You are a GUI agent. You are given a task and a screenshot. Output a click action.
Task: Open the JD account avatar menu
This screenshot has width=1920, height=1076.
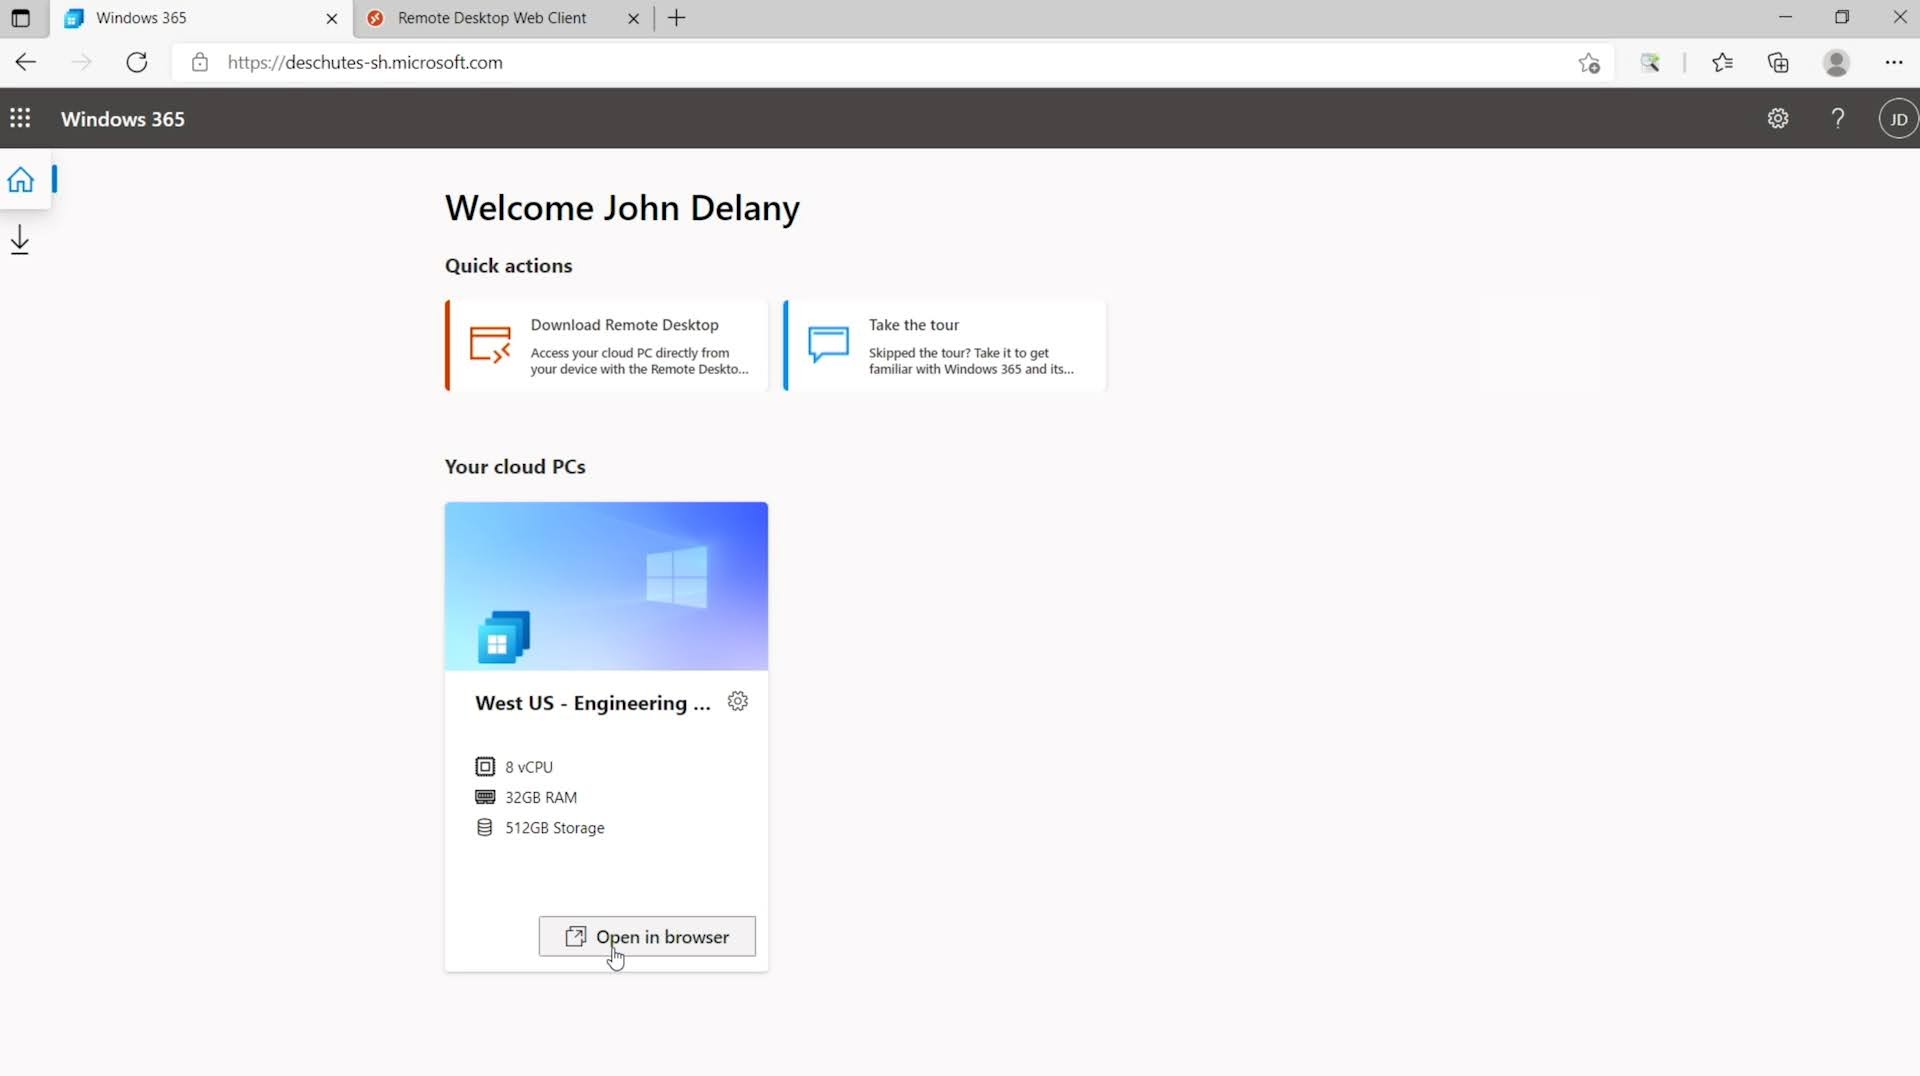tap(1897, 119)
